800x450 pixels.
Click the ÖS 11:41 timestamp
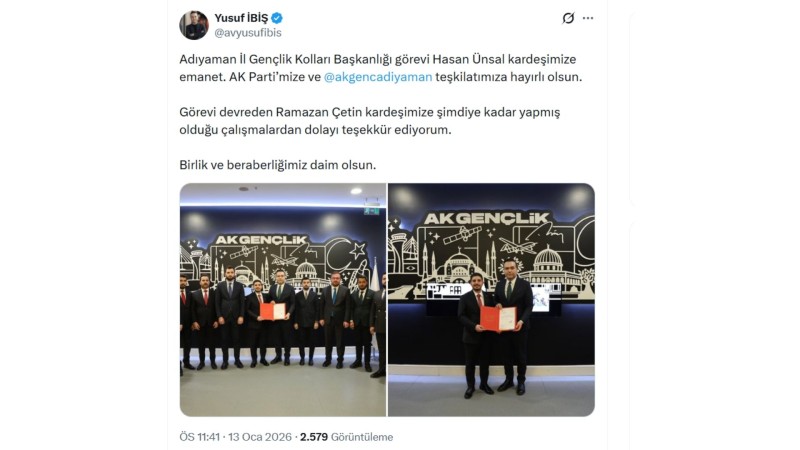click(x=199, y=437)
